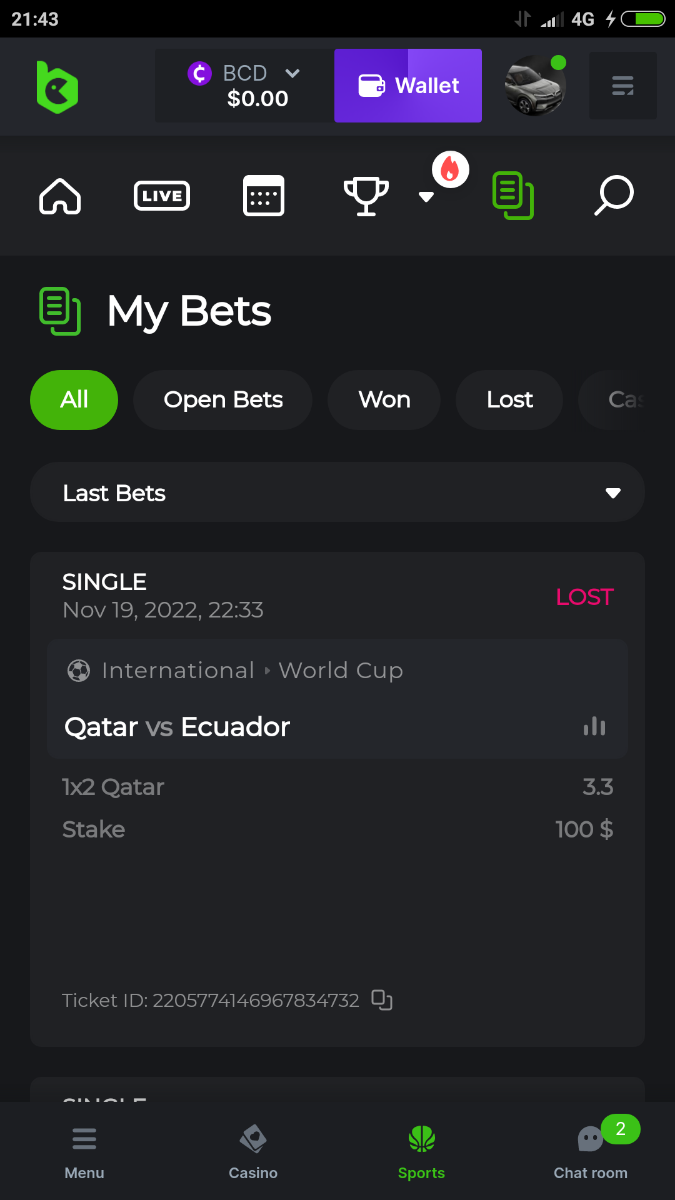Screen dimensions: 675x1200
Task: Tap the green BC logo icon
Action: click(57, 87)
